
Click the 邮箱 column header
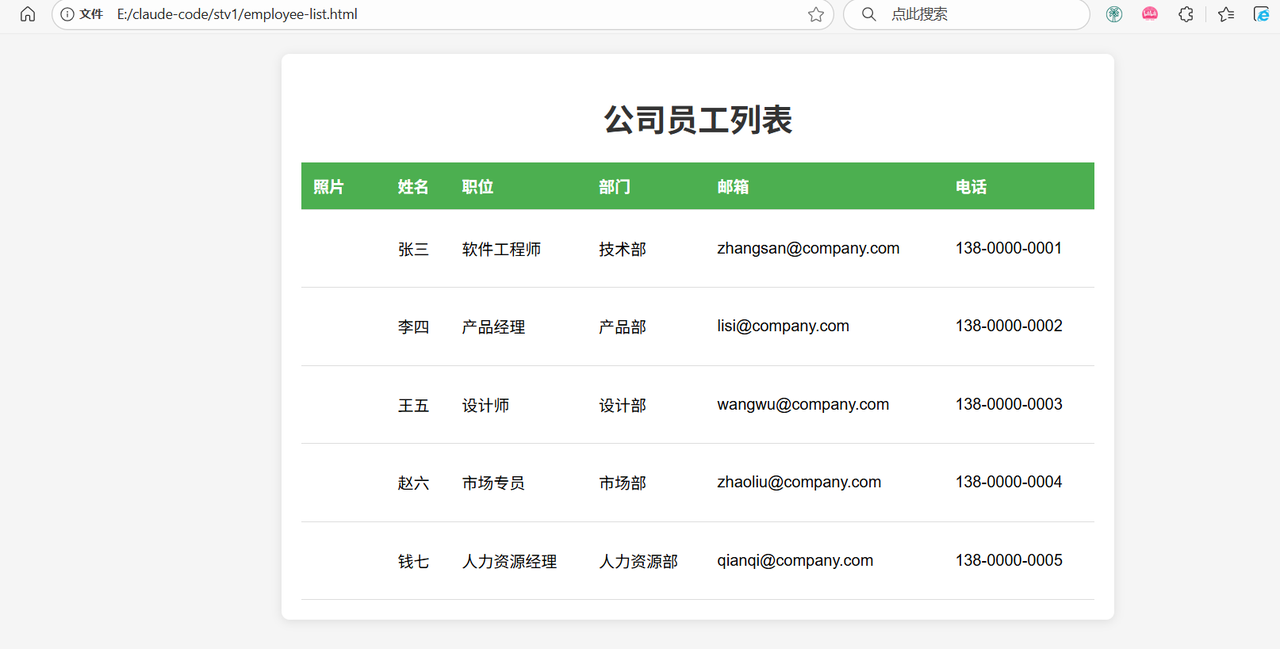tap(733, 187)
